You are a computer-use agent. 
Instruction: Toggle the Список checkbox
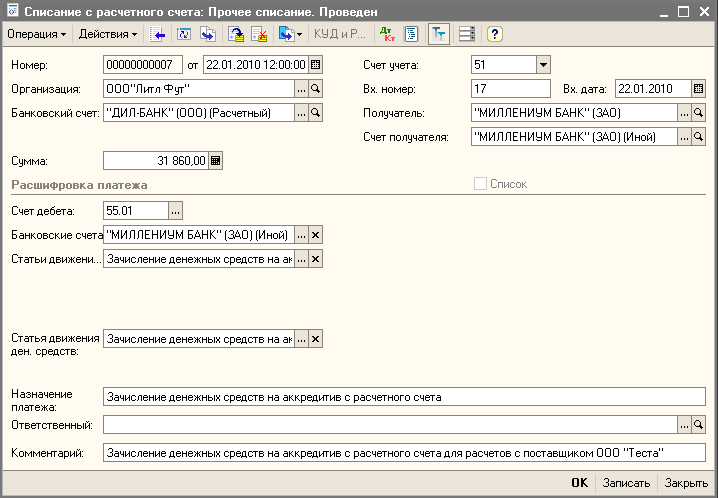pyautogui.click(x=481, y=184)
